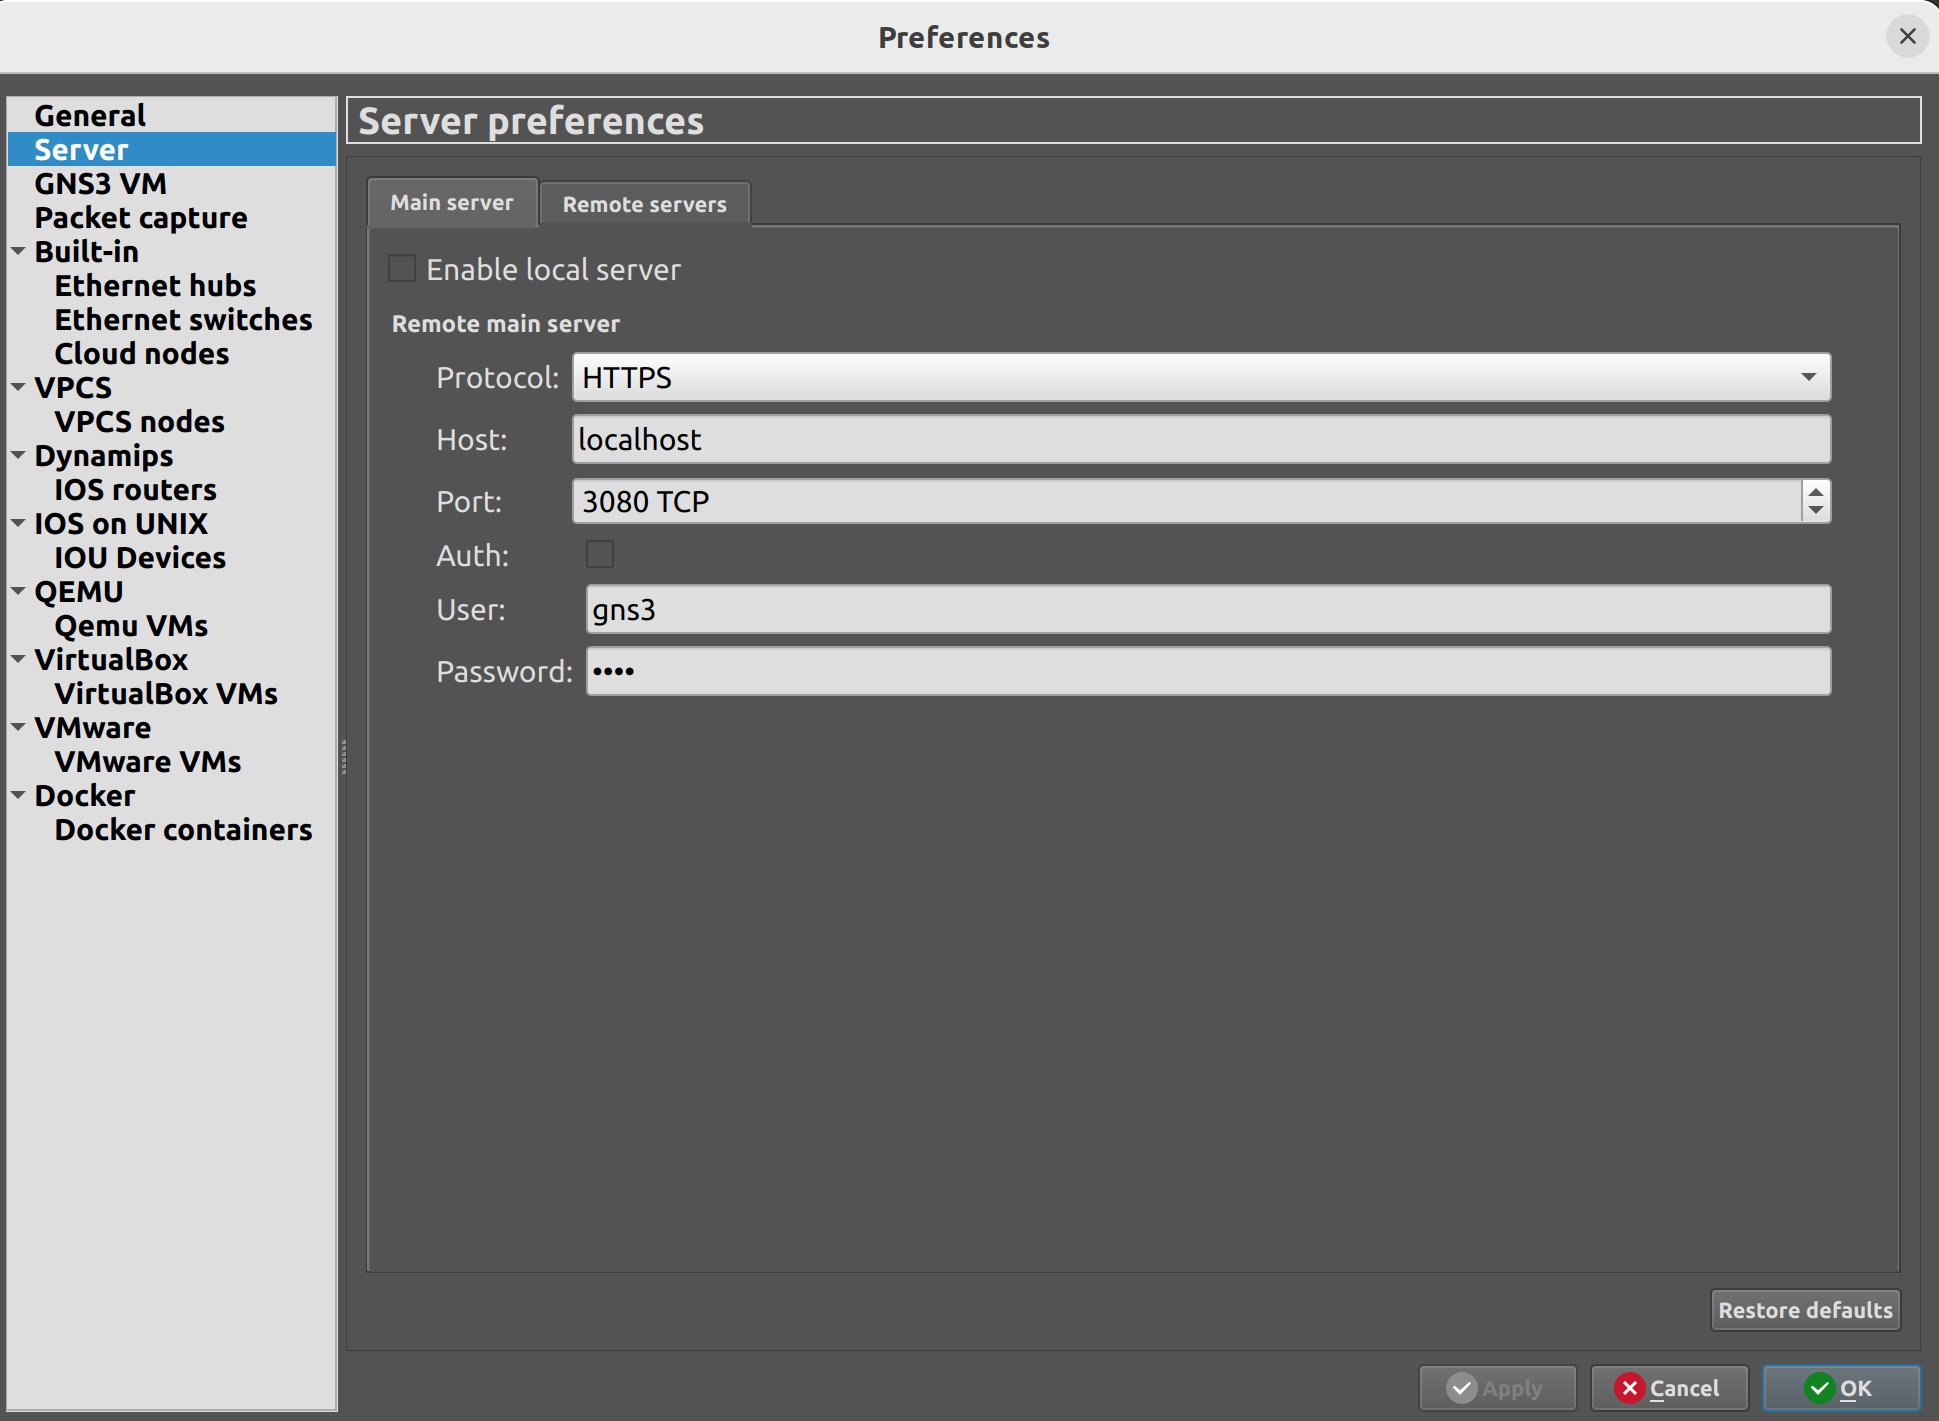Viewport: 1939px width, 1421px height.
Task: Select the Main server tab
Action: [x=452, y=202]
